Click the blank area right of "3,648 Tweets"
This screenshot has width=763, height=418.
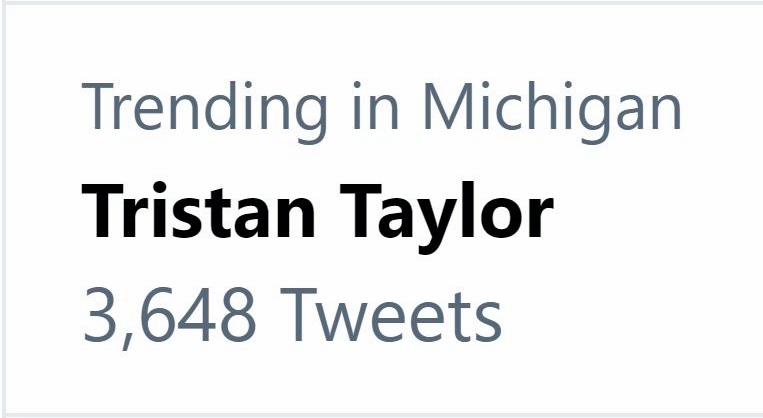click(x=620, y=316)
